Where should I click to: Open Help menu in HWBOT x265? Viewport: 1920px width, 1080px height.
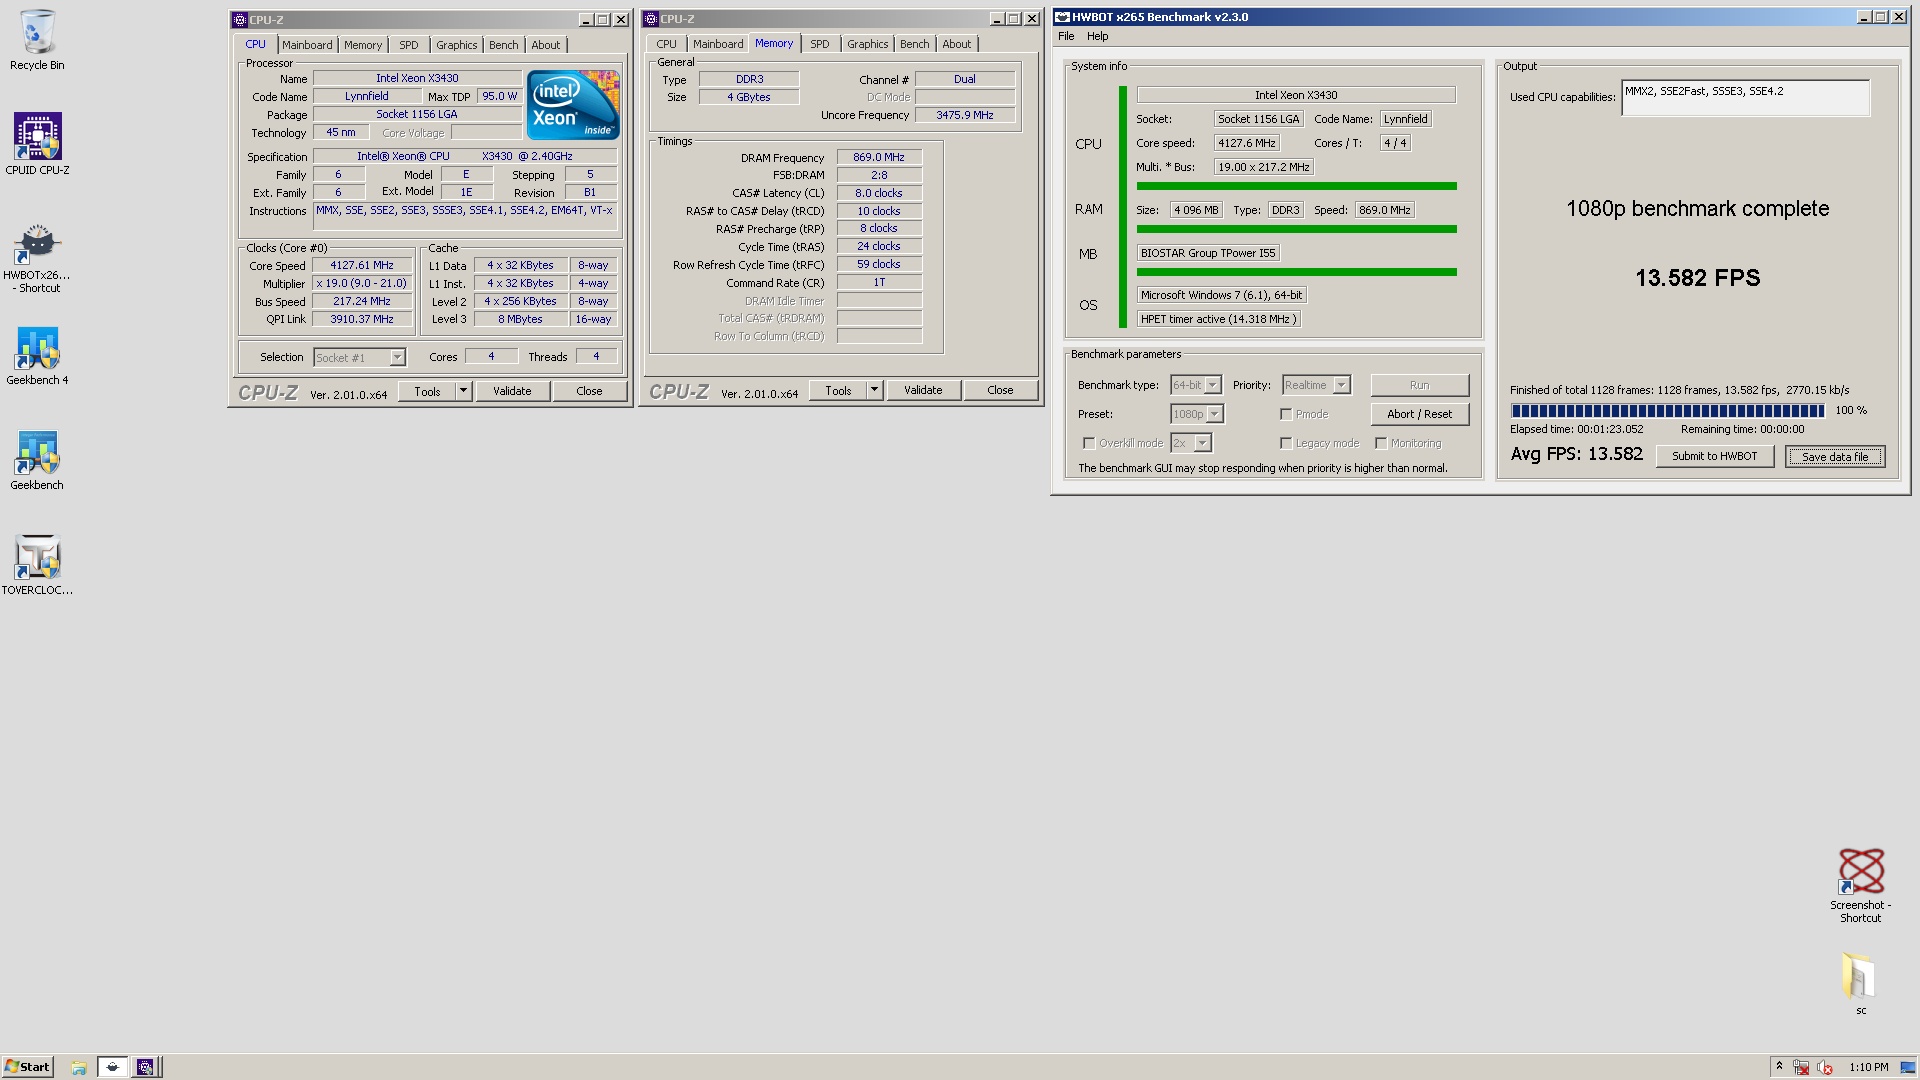pyautogui.click(x=1097, y=36)
